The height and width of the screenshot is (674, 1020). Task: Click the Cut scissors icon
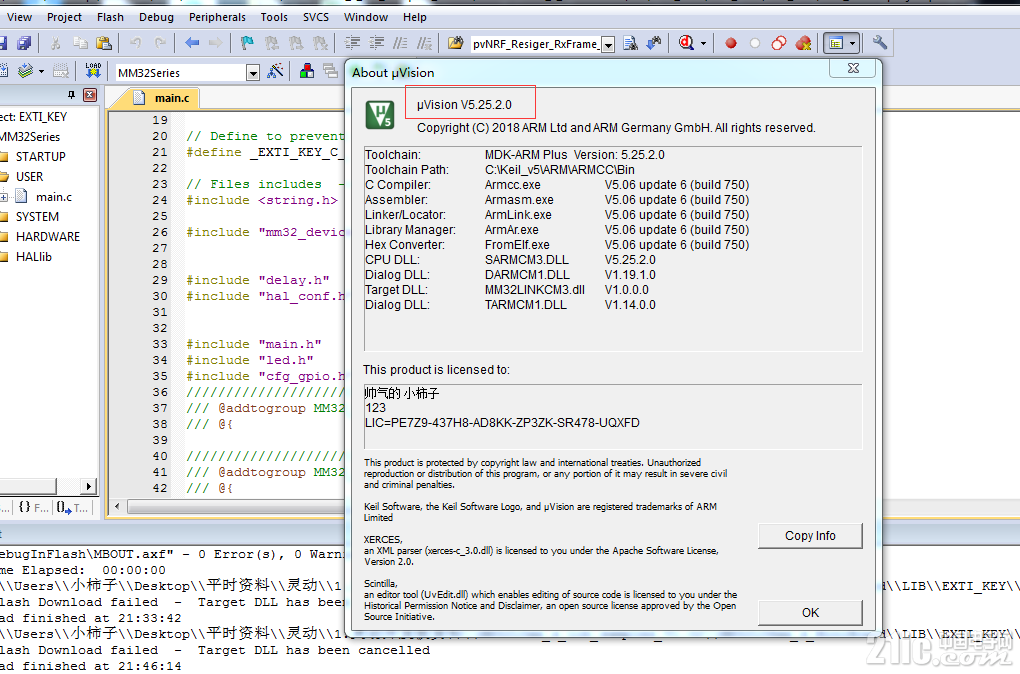point(55,44)
